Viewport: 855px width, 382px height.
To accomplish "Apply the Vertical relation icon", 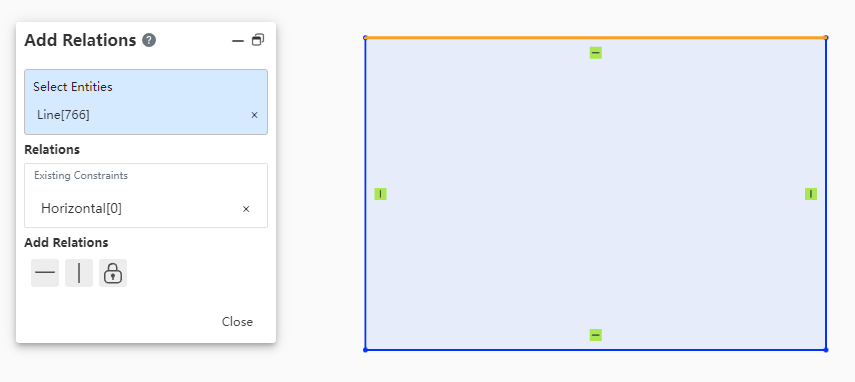I will (x=79, y=273).
